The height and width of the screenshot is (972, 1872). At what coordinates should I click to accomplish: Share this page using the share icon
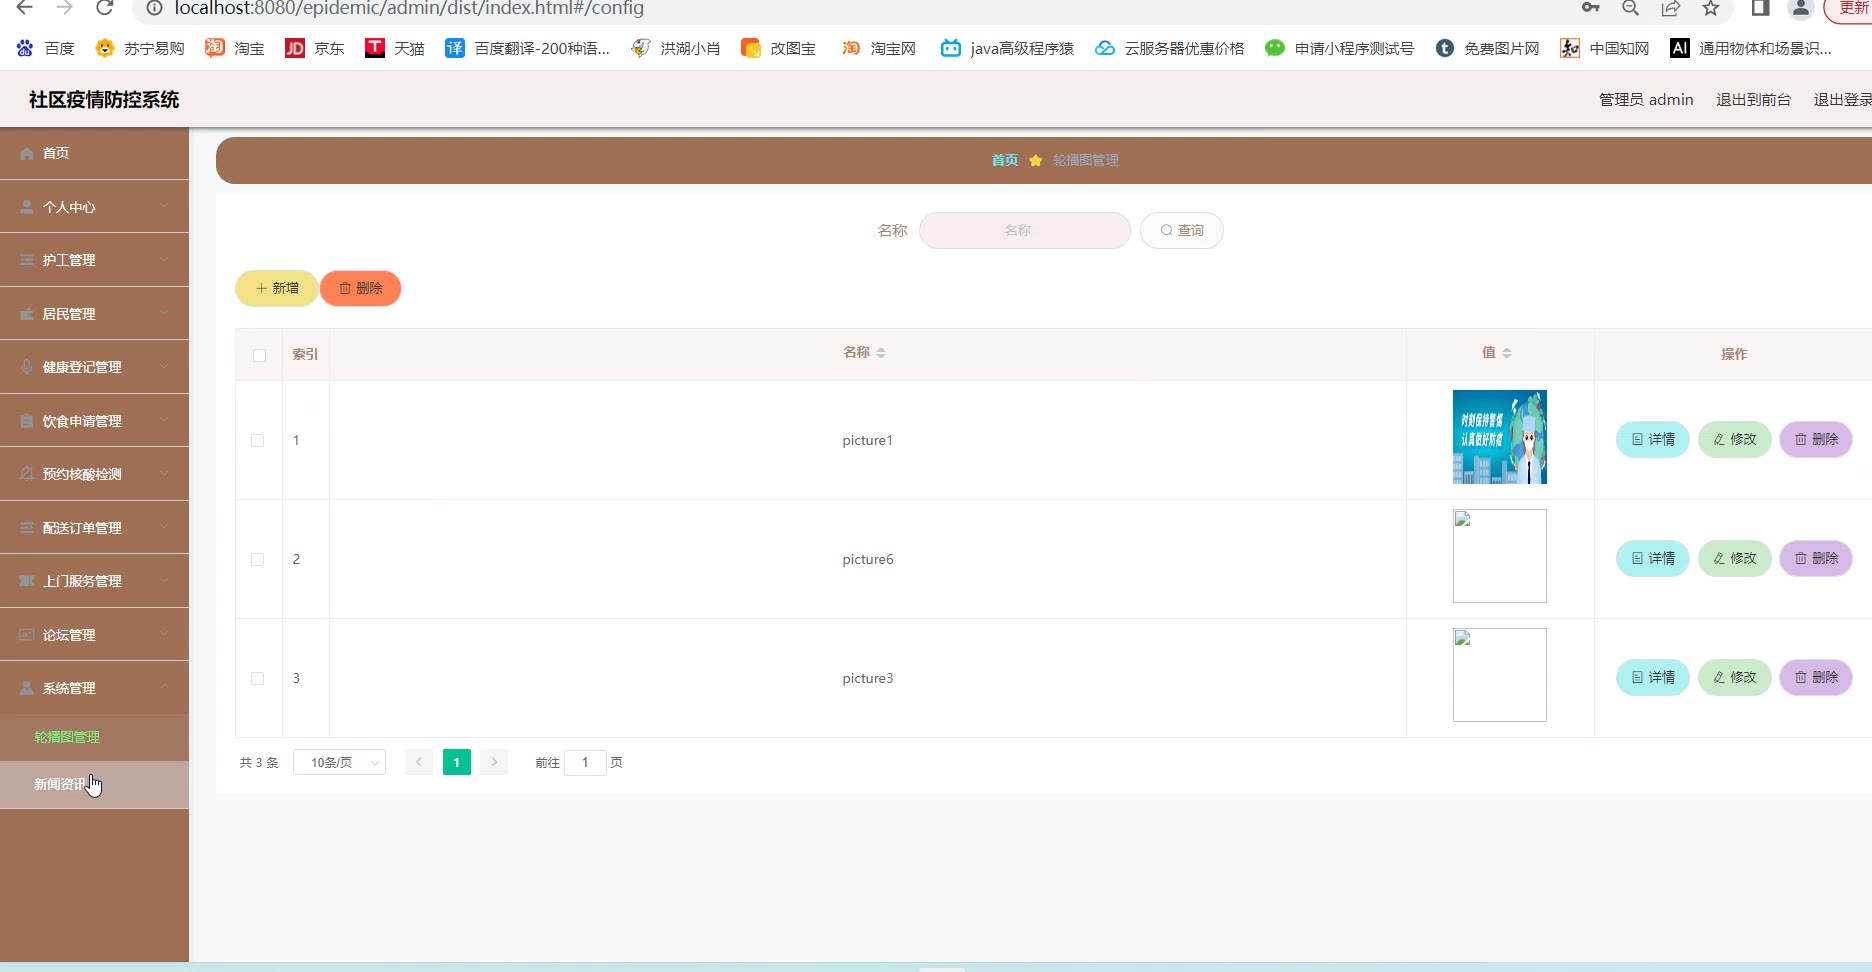point(1670,8)
